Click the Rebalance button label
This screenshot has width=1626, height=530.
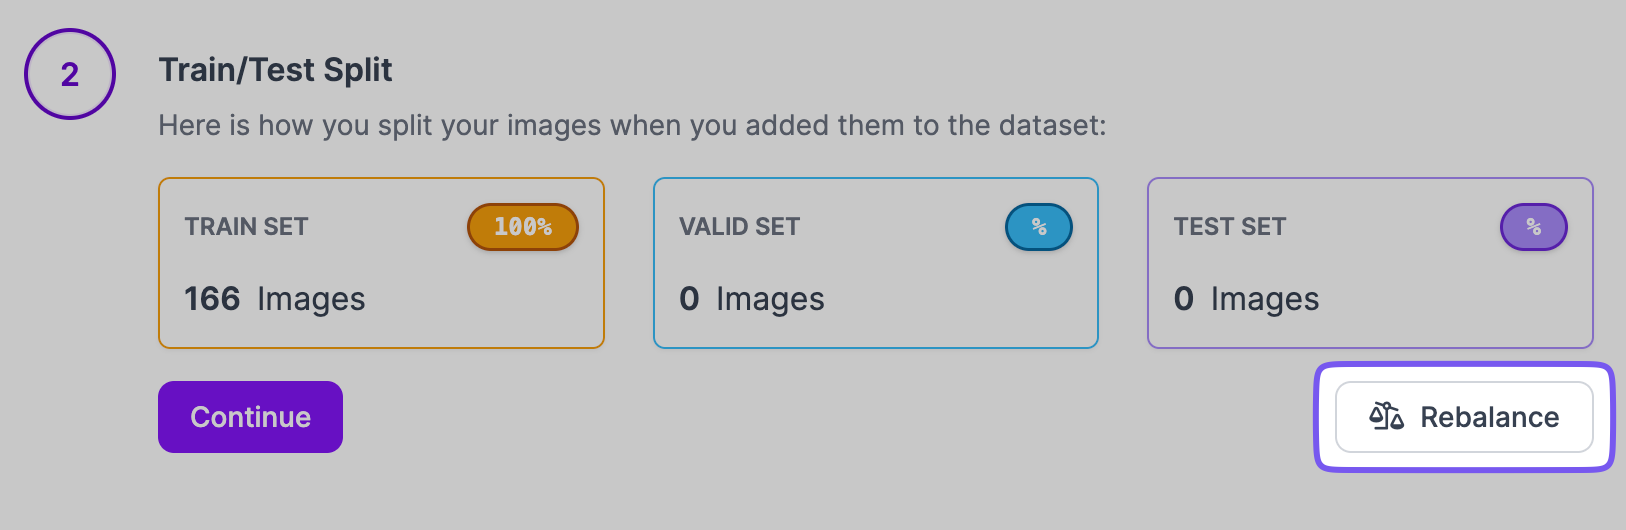tap(1489, 417)
